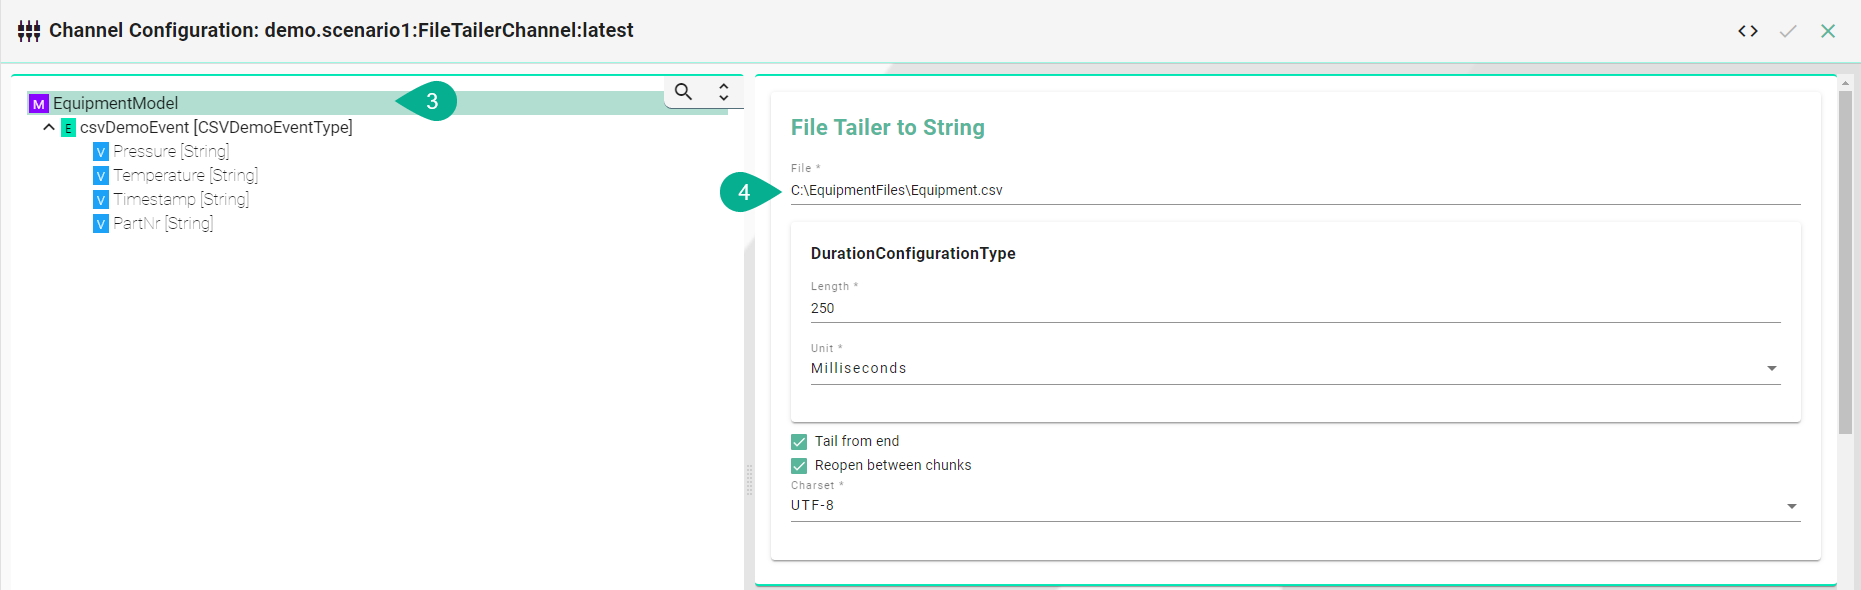Image resolution: width=1861 pixels, height=590 pixels.
Task: Uncheck the Tail from end checkbox
Action: click(x=799, y=442)
